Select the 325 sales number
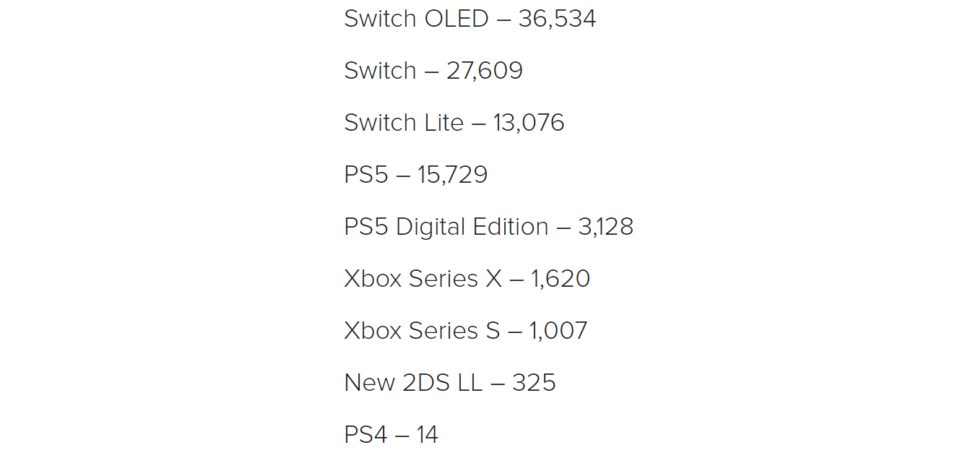 (x=534, y=383)
